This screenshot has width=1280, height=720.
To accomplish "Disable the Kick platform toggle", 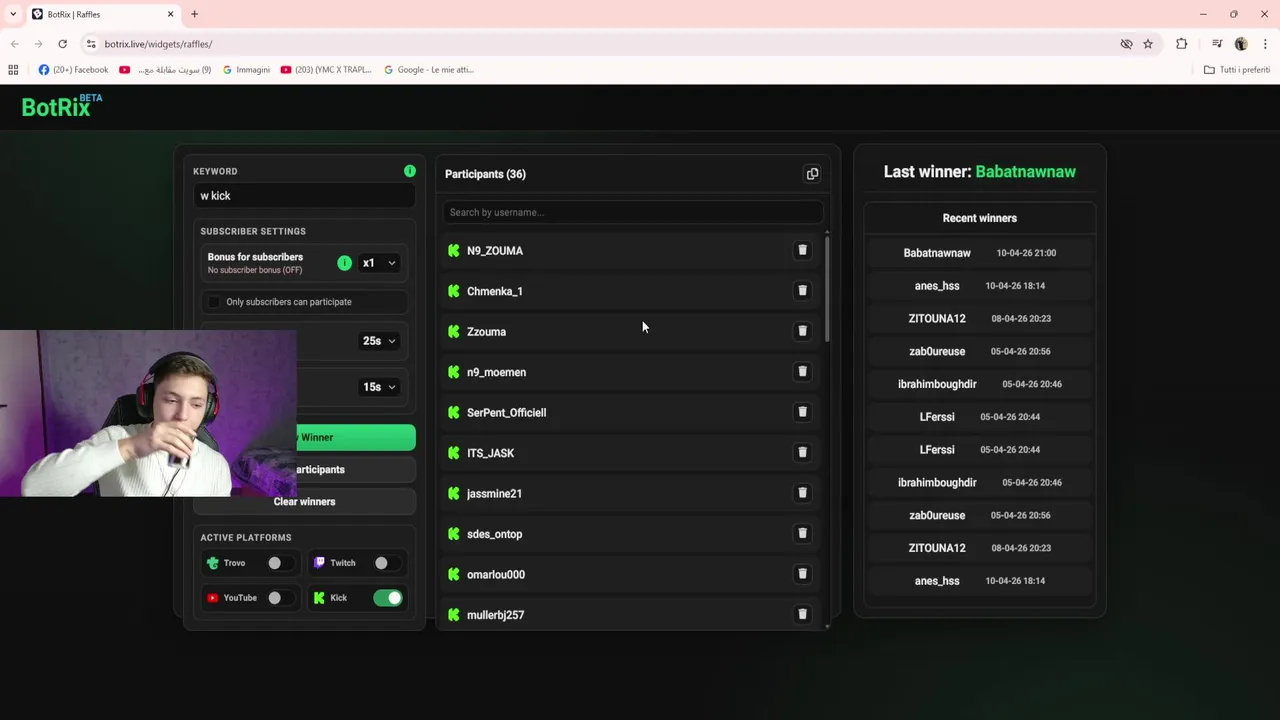I will point(388,598).
